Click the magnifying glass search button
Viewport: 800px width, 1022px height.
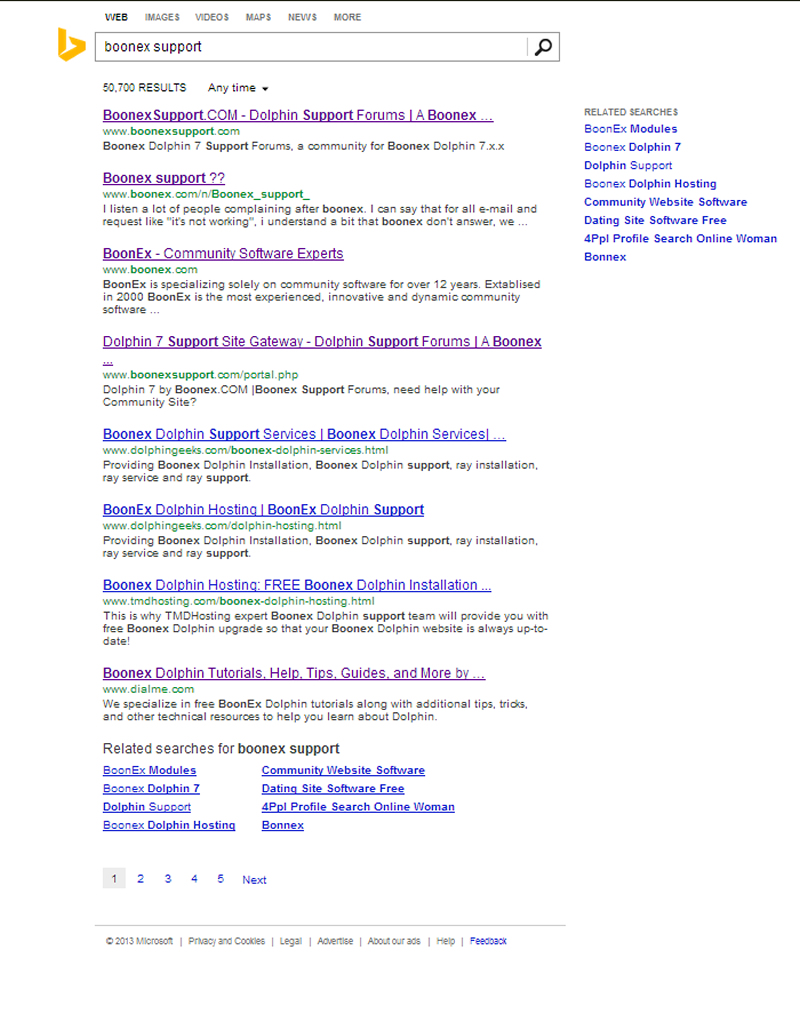click(x=543, y=47)
